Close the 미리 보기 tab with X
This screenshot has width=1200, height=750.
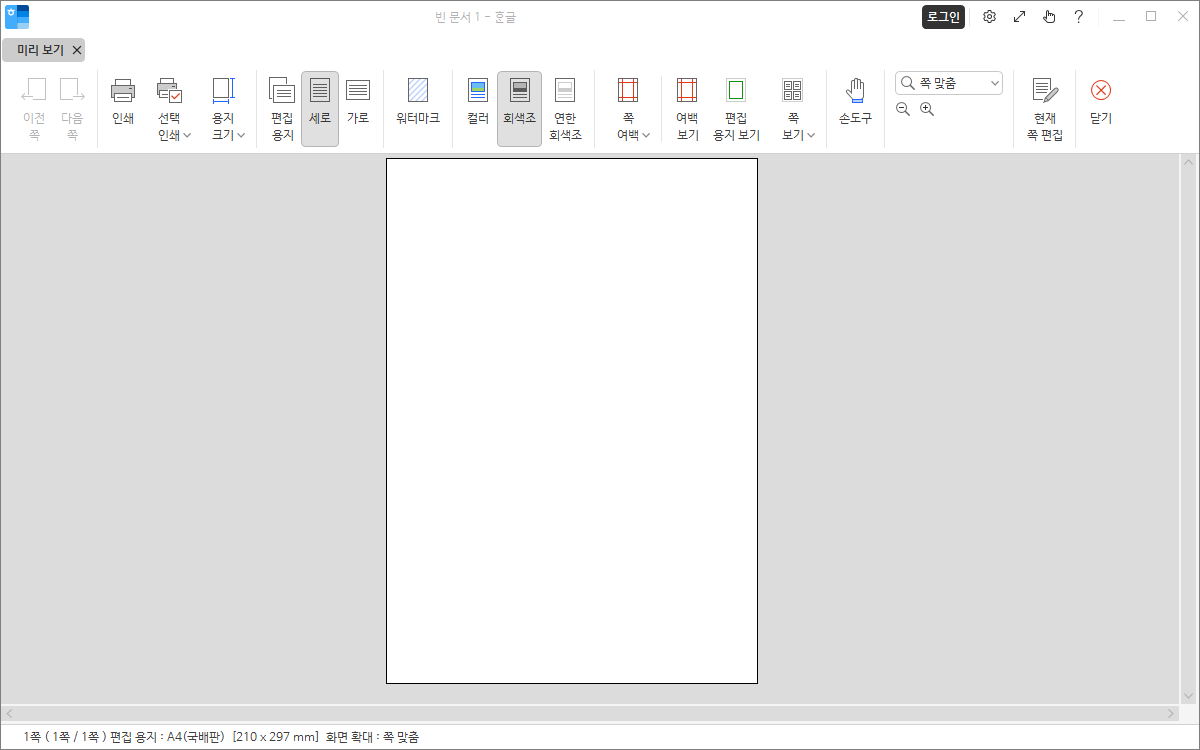point(77,50)
